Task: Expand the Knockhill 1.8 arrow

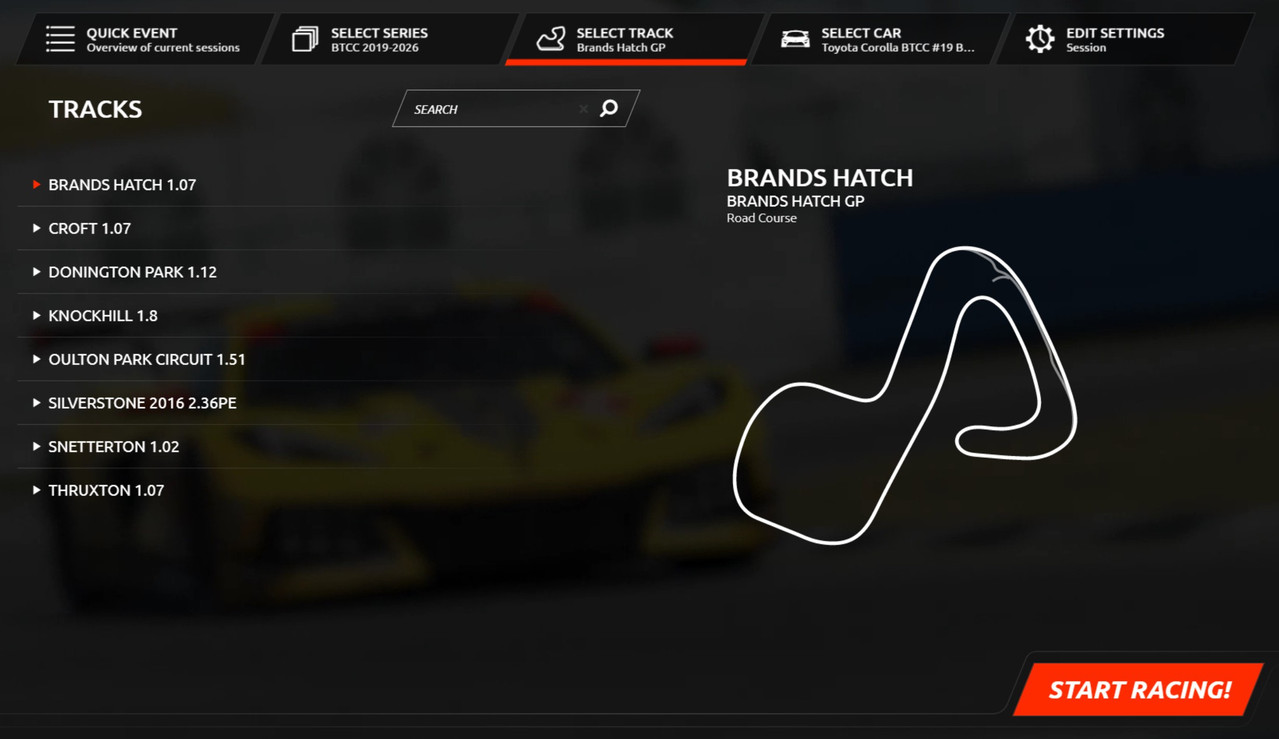Action: pos(36,316)
